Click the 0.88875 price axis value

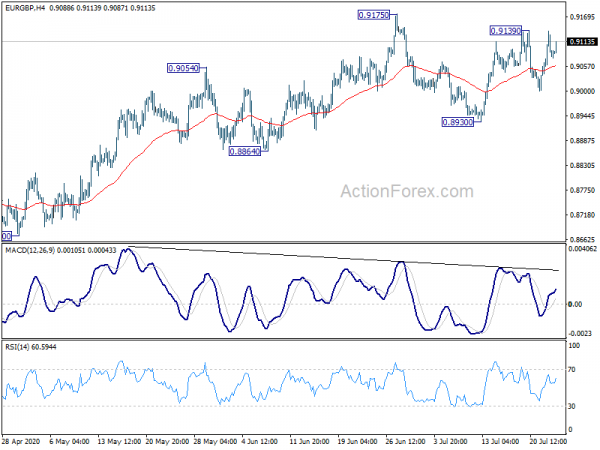[582, 141]
